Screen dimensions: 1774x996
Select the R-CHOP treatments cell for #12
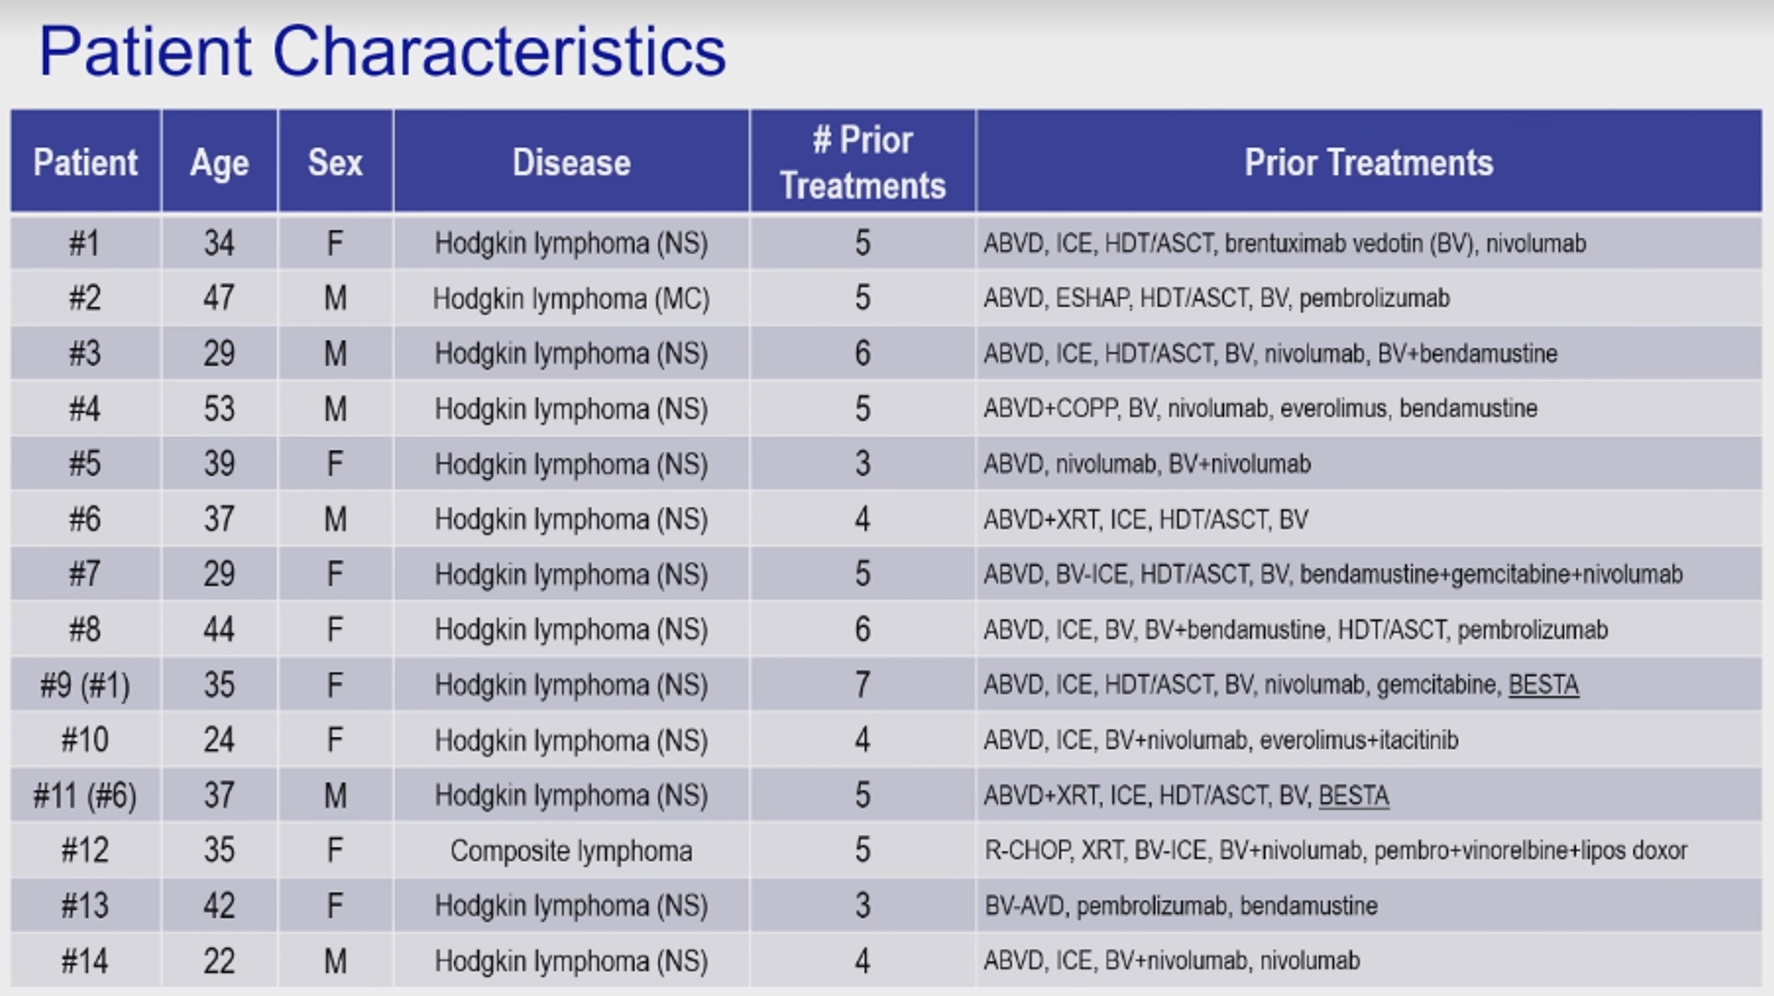pyautogui.click(x=1368, y=851)
